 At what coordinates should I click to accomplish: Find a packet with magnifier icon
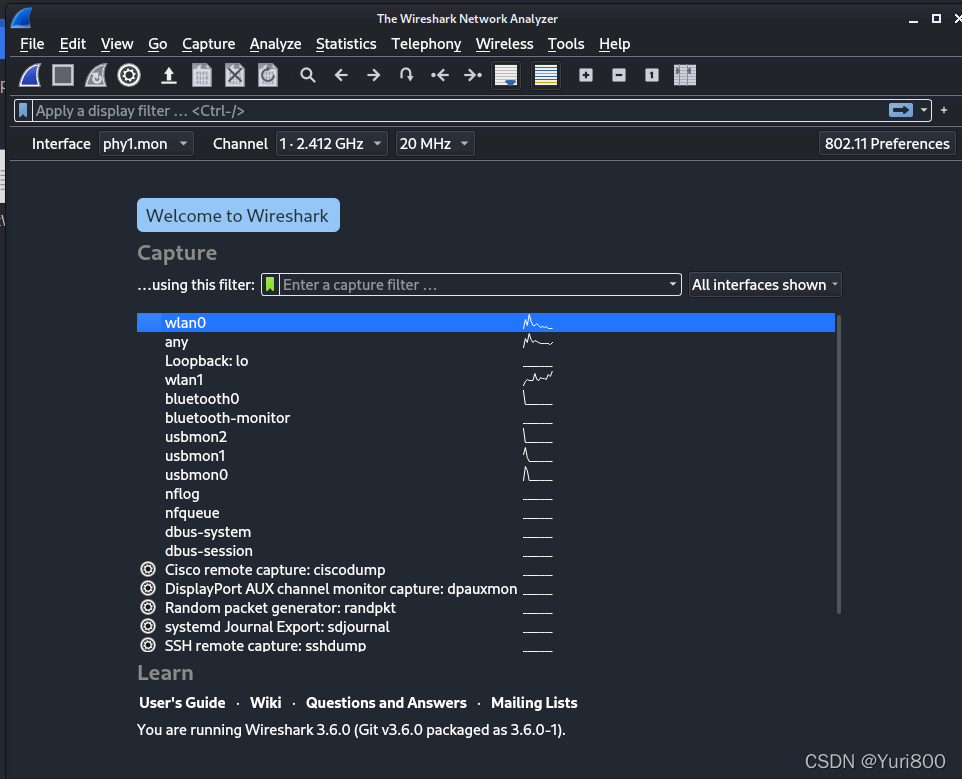pyautogui.click(x=308, y=75)
